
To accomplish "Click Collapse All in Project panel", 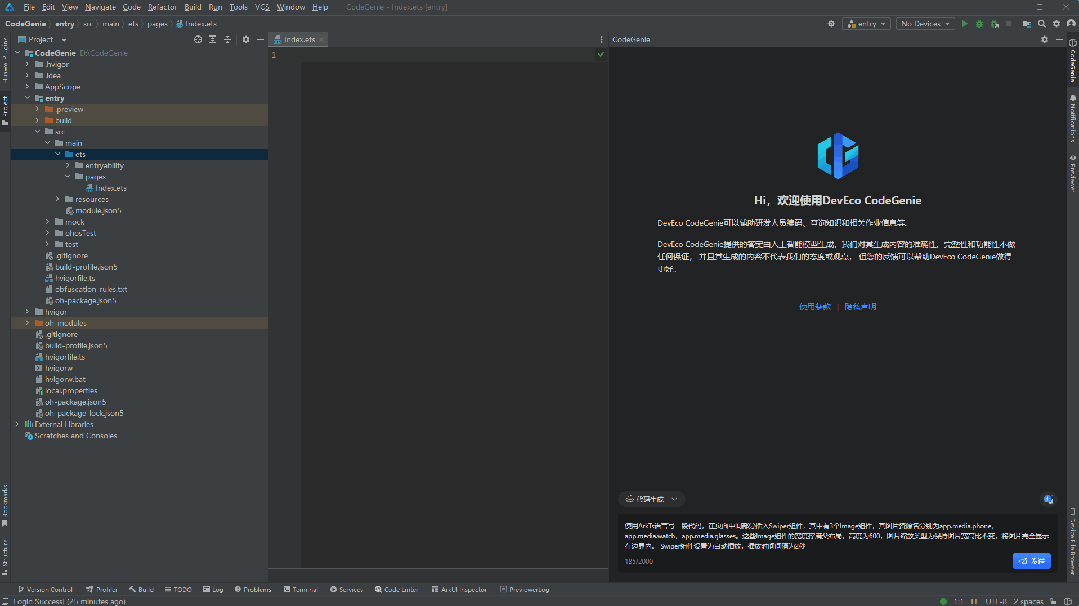I will tap(227, 39).
